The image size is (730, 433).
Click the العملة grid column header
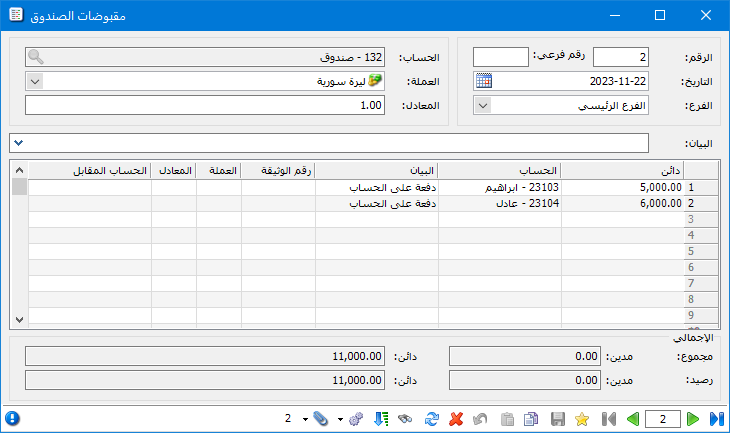point(219,171)
